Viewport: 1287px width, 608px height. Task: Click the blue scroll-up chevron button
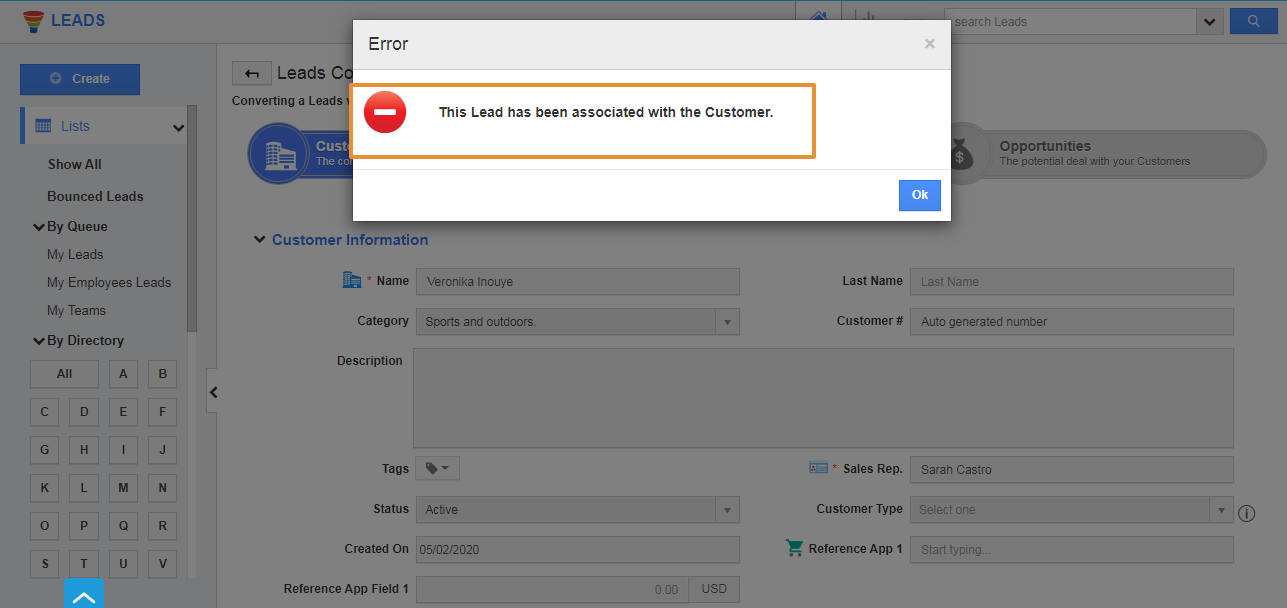click(84, 596)
